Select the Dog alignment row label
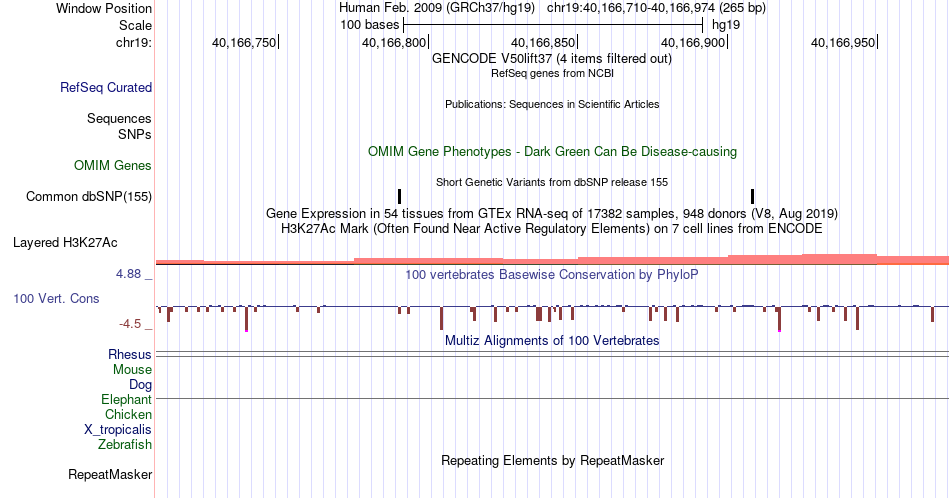The image size is (950, 498). click(140, 385)
